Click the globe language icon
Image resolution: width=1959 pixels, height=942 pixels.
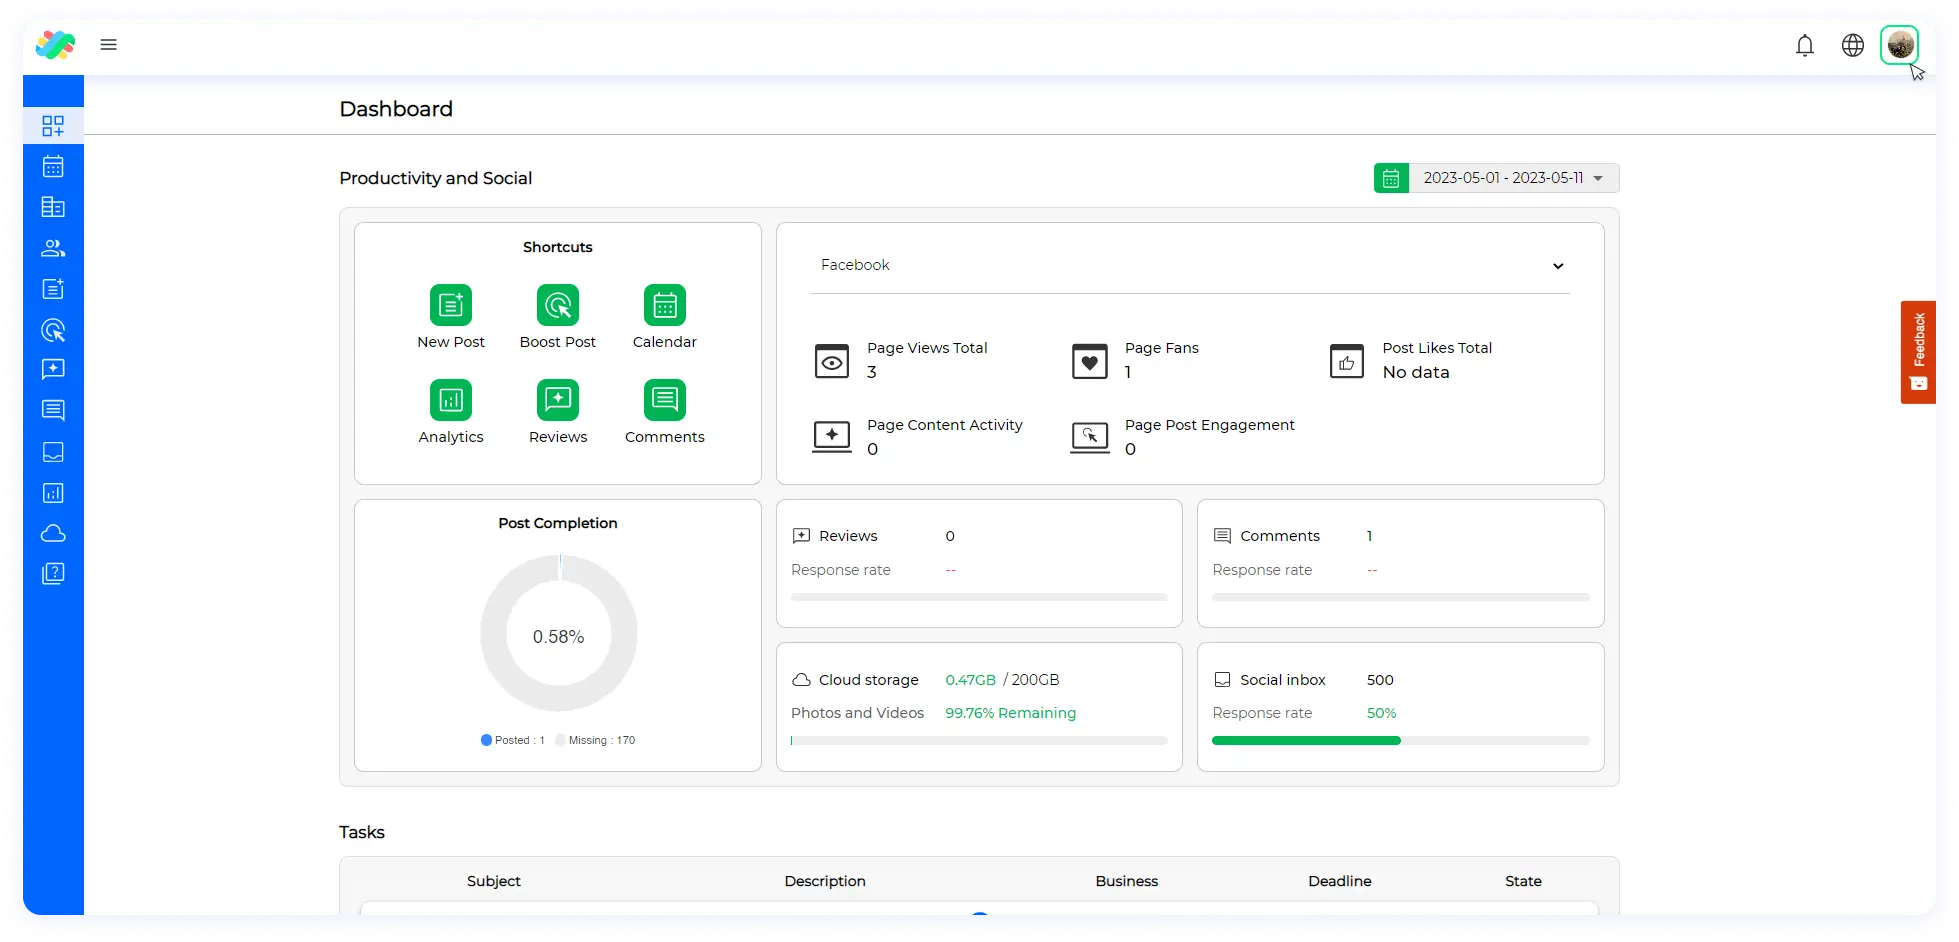pos(1852,46)
